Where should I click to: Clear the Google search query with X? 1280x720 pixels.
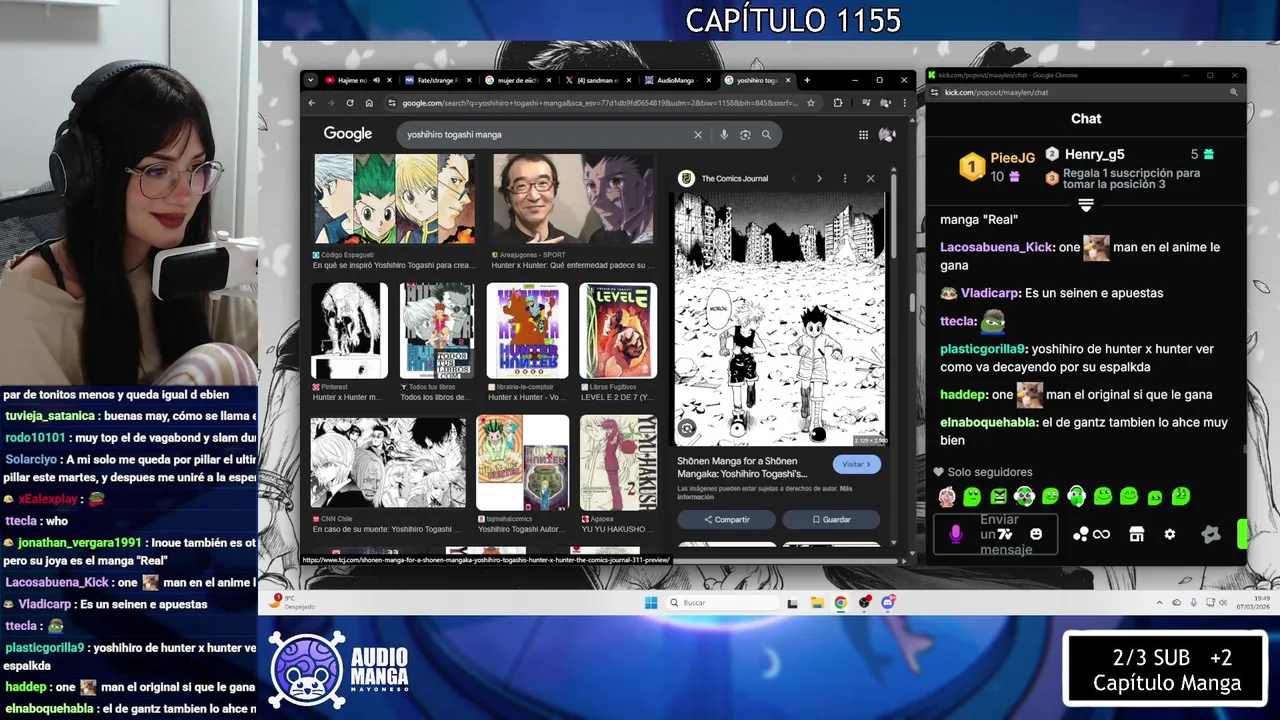pyautogui.click(x=698, y=135)
